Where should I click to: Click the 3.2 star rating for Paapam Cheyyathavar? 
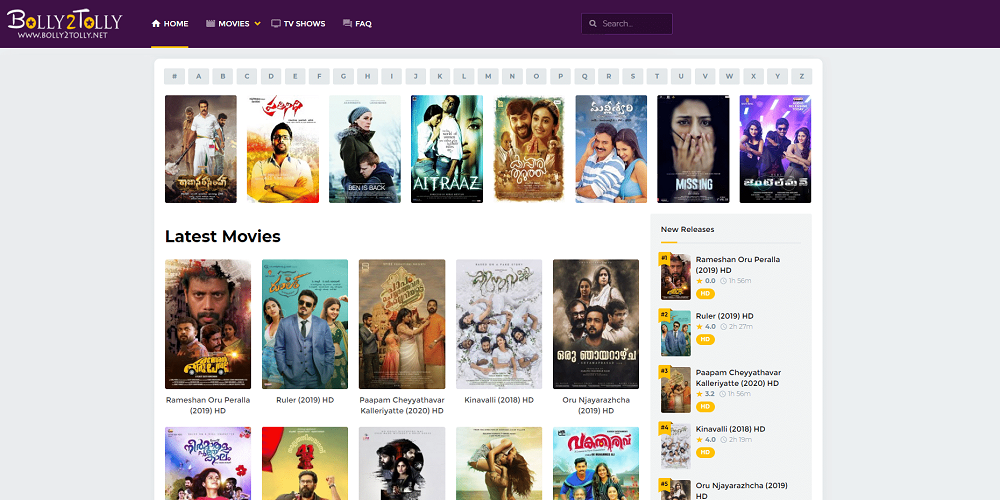pyautogui.click(x=706, y=394)
